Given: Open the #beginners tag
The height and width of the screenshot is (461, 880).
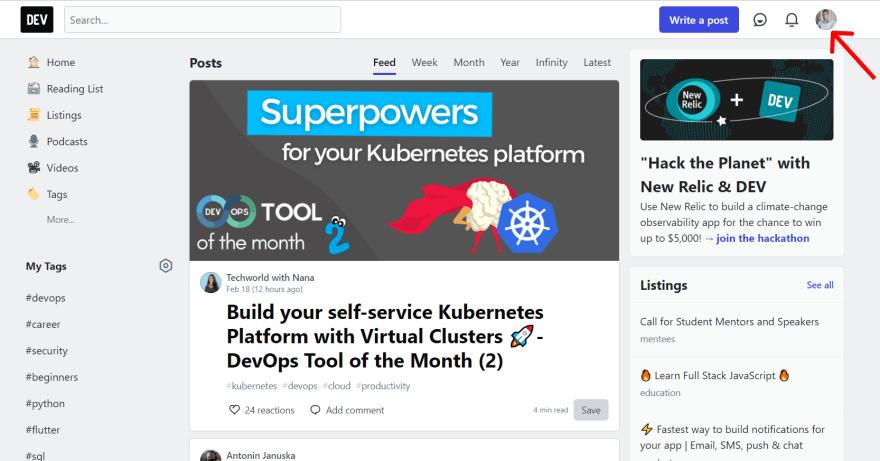Looking at the screenshot, I should 52,377.
